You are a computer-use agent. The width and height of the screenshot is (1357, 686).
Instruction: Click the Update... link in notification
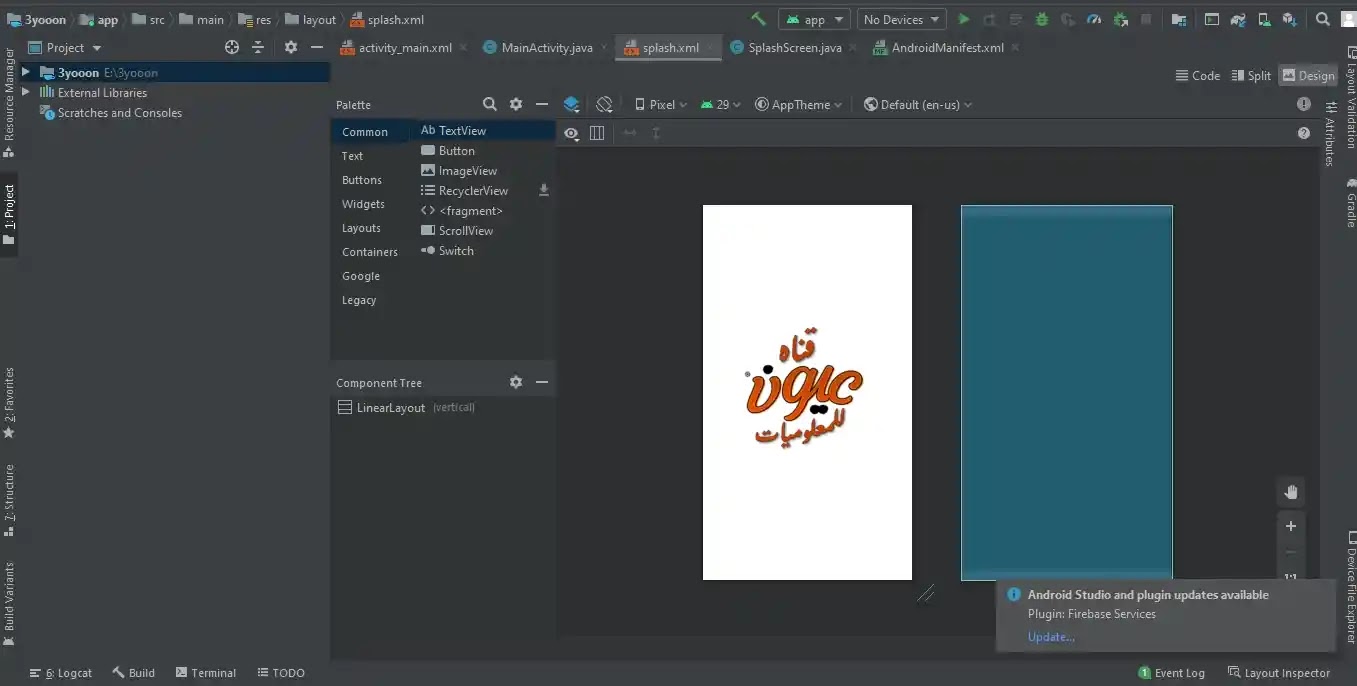(1051, 636)
